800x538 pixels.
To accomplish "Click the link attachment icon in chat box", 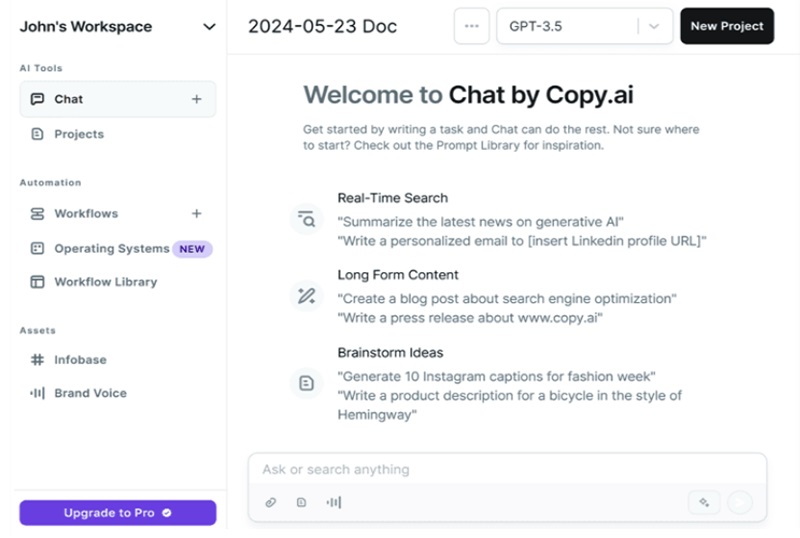I will (x=270, y=502).
